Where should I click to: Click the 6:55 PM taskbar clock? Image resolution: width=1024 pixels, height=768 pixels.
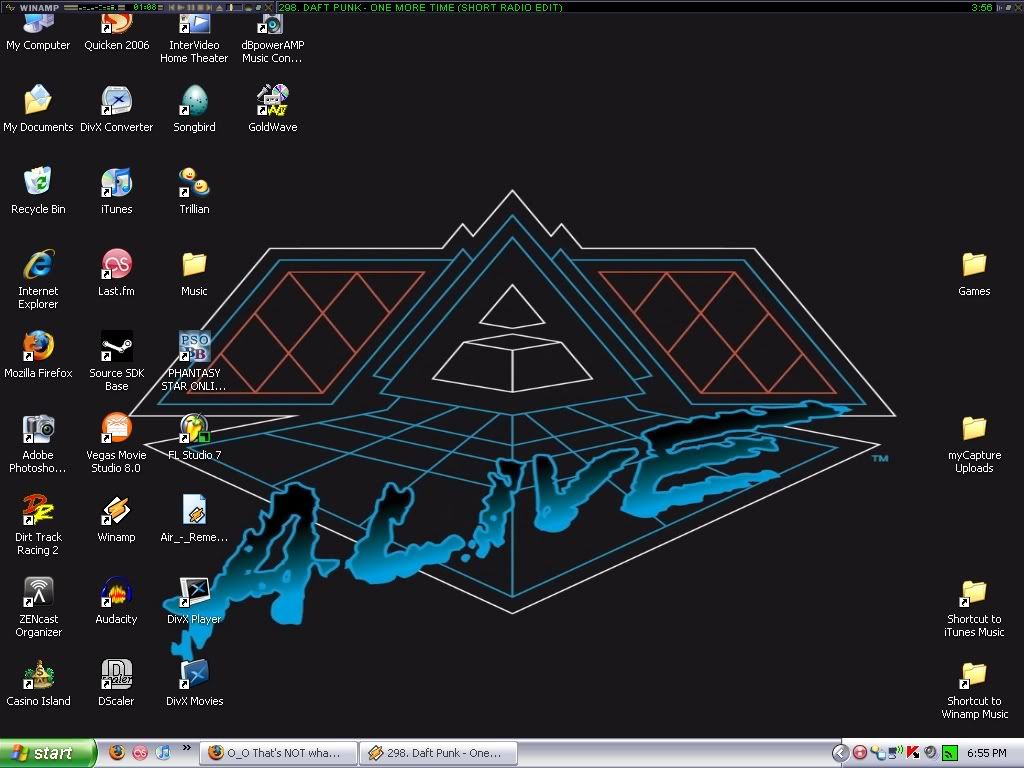tap(987, 753)
